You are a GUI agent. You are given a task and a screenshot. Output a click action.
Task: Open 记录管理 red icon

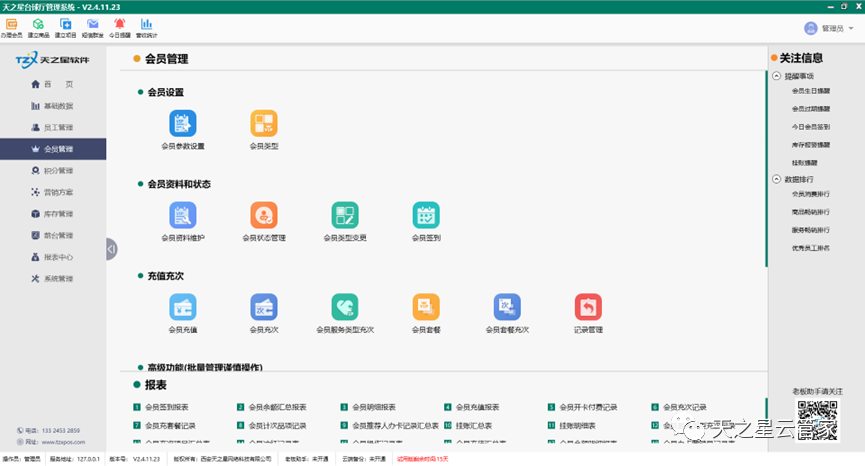pyautogui.click(x=588, y=307)
